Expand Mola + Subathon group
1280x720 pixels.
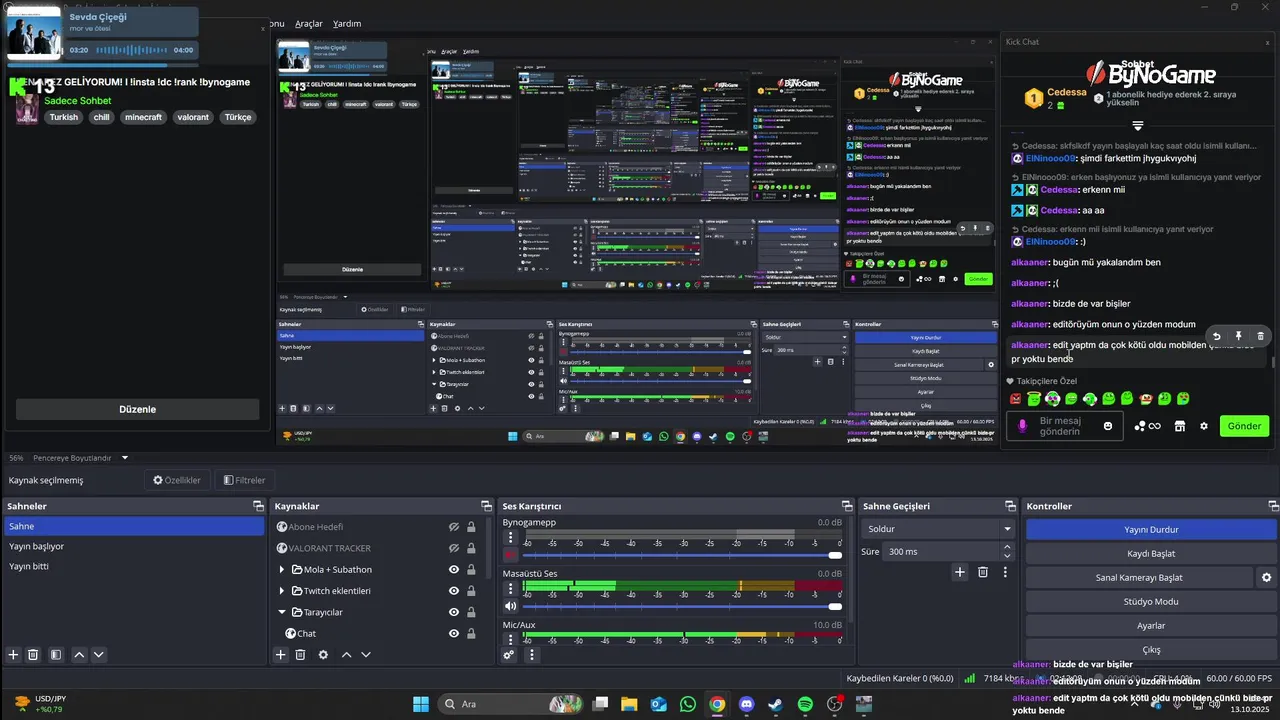pos(282,570)
